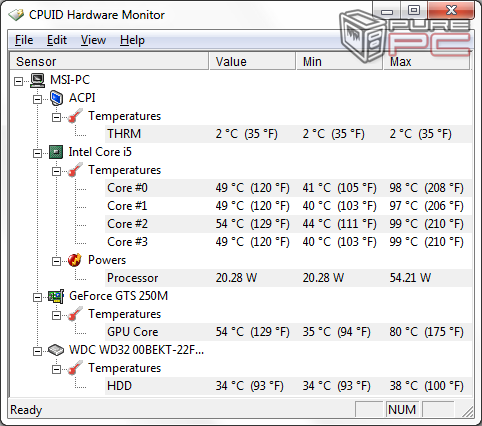Open the View menu
The image size is (482, 426).
(93, 40)
